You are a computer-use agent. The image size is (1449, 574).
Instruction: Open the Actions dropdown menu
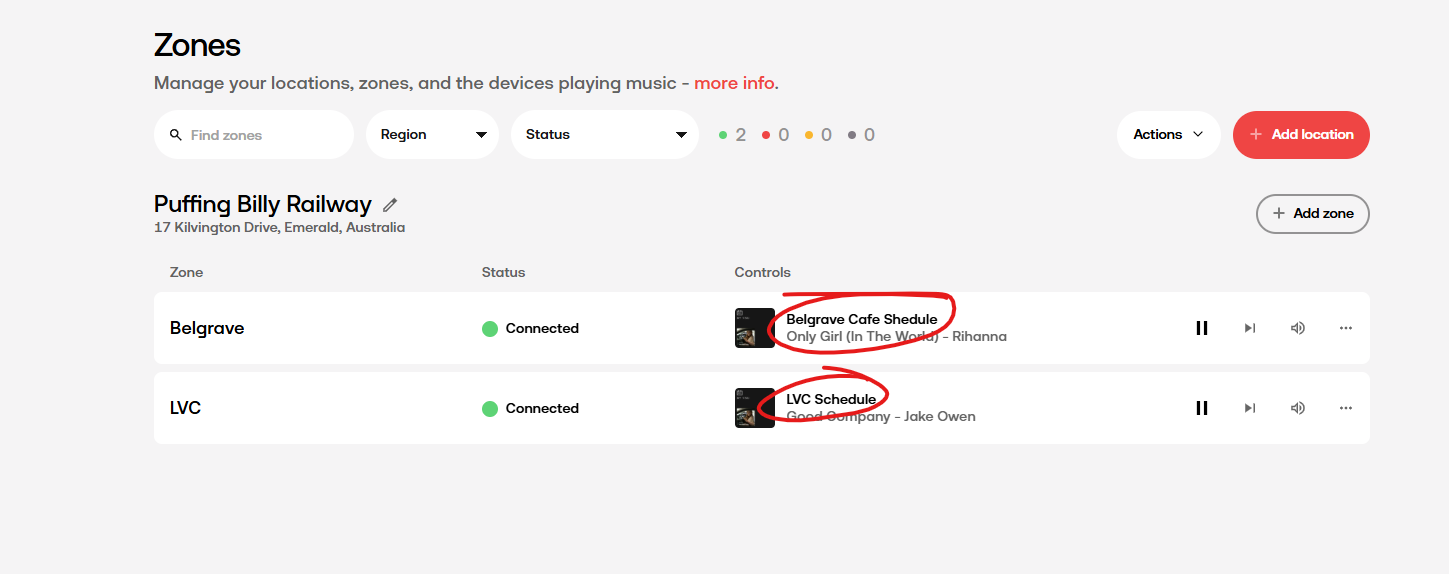(x=1168, y=135)
